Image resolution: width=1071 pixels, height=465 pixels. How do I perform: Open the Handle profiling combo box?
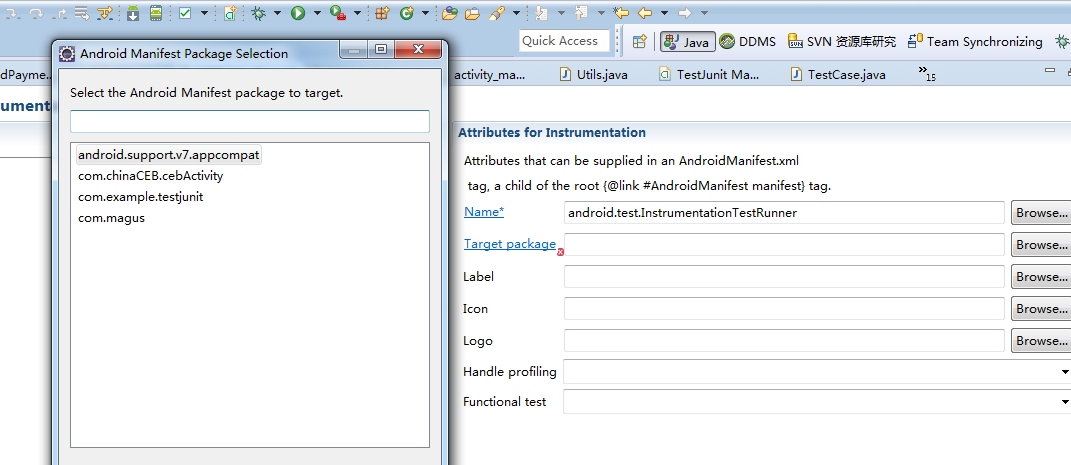(817, 371)
